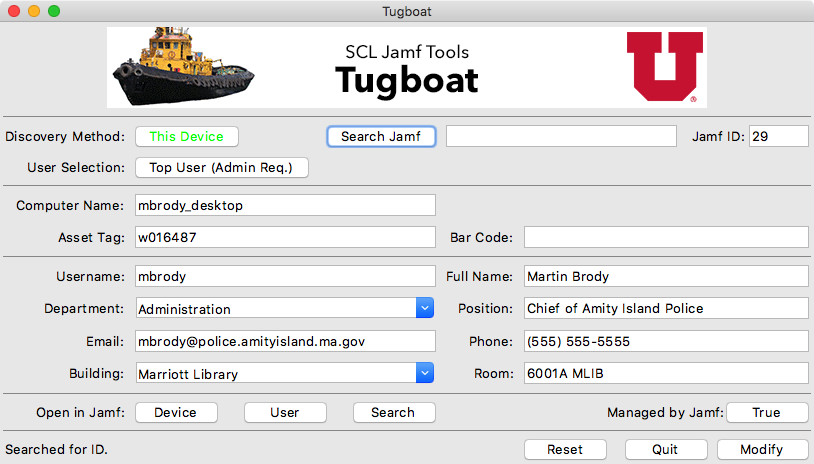Click the Asset Tag field

[x=285, y=237]
